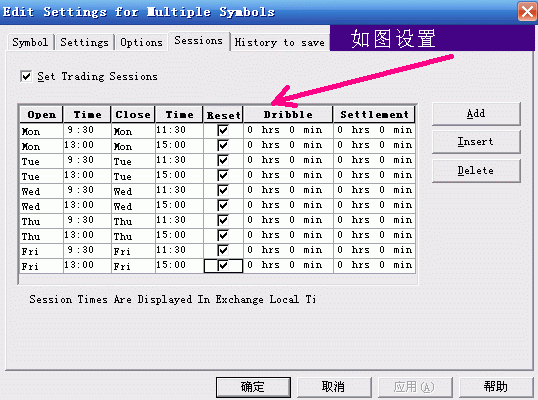Toggle Reset for Thu 13:00 session

click(223, 235)
